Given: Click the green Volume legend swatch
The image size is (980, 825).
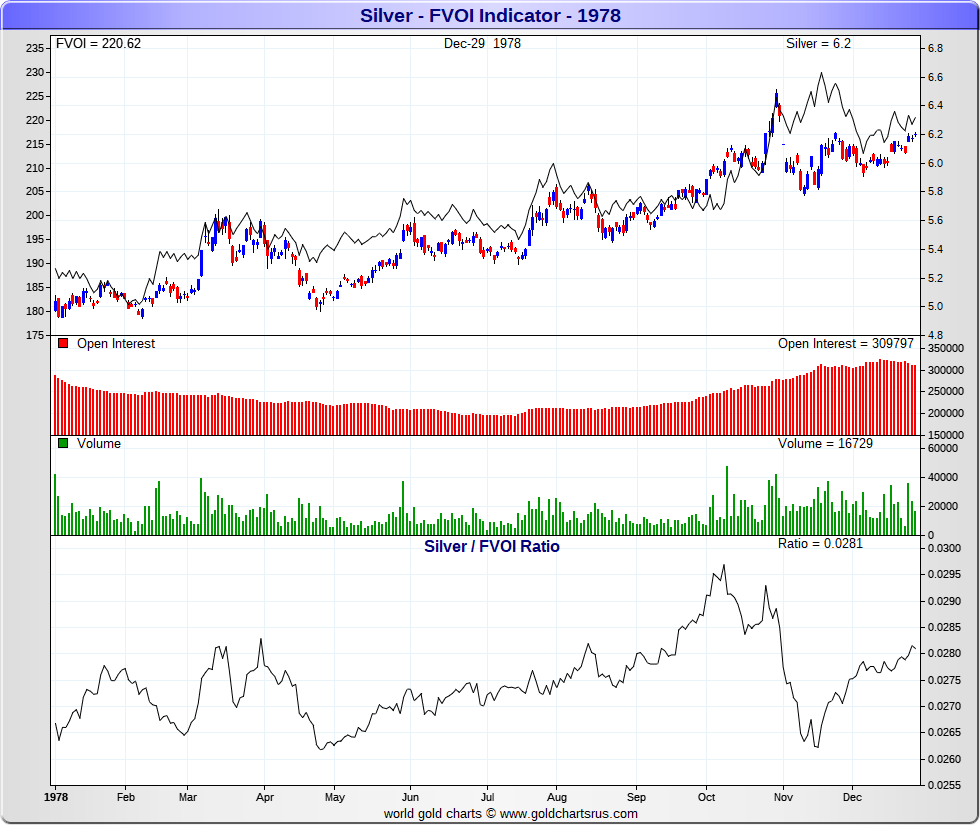Looking at the screenshot, I should point(62,443).
